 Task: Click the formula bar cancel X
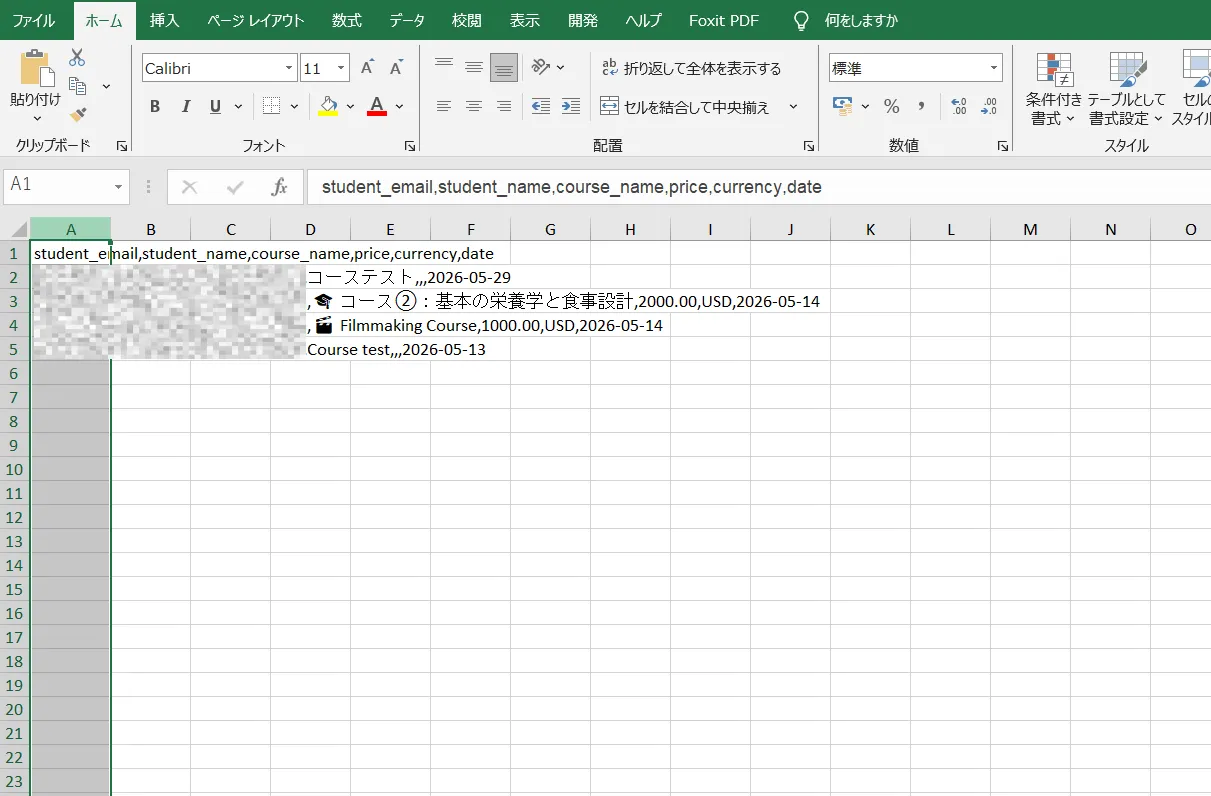(x=190, y=187)
